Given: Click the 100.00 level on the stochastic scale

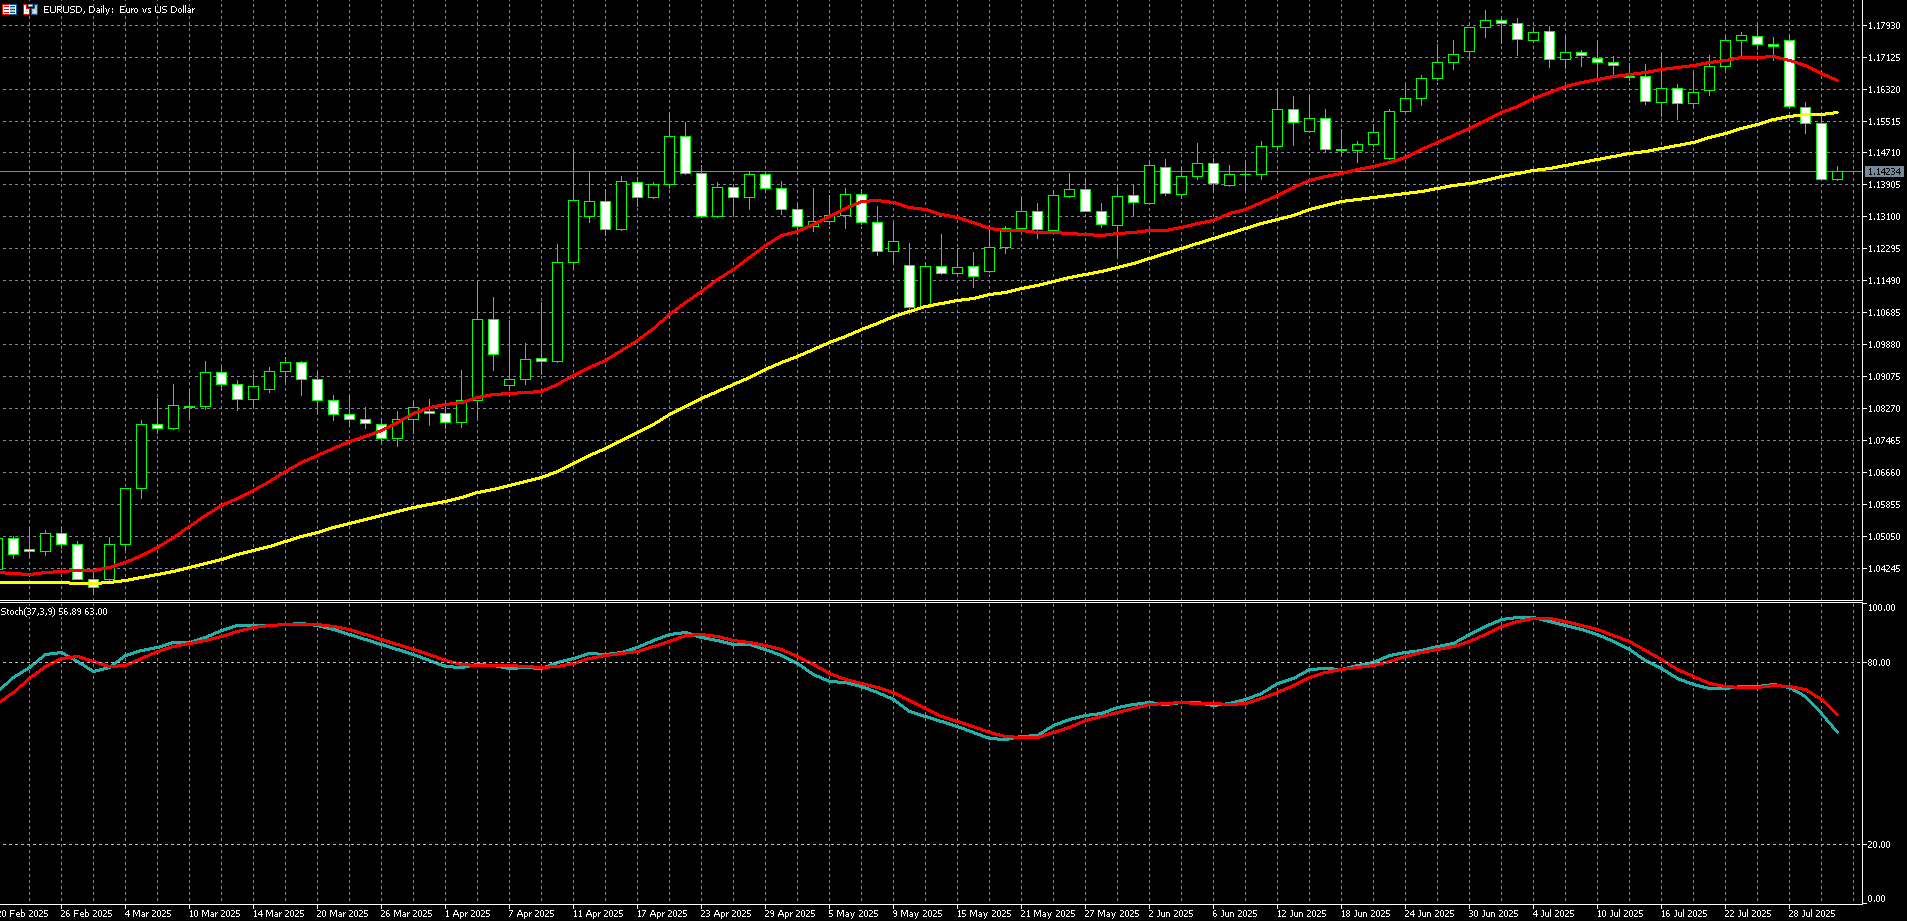Looking at the screenshot, I should point(1882,608).
